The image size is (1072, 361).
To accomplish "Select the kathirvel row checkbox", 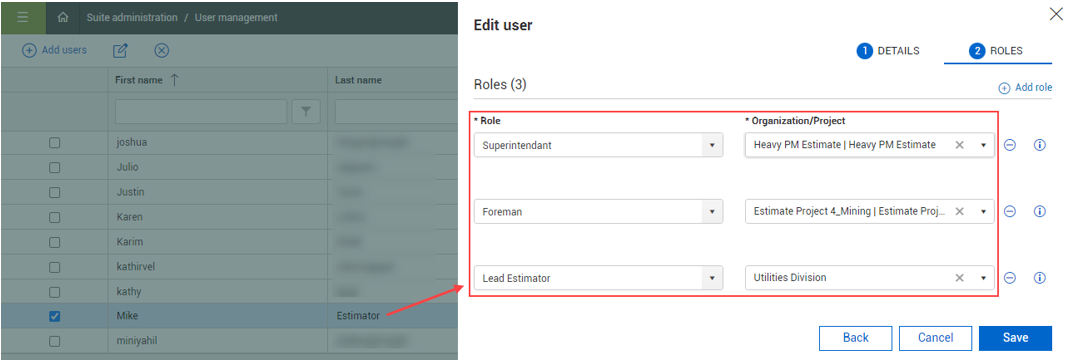I will (x=55, y=267).
